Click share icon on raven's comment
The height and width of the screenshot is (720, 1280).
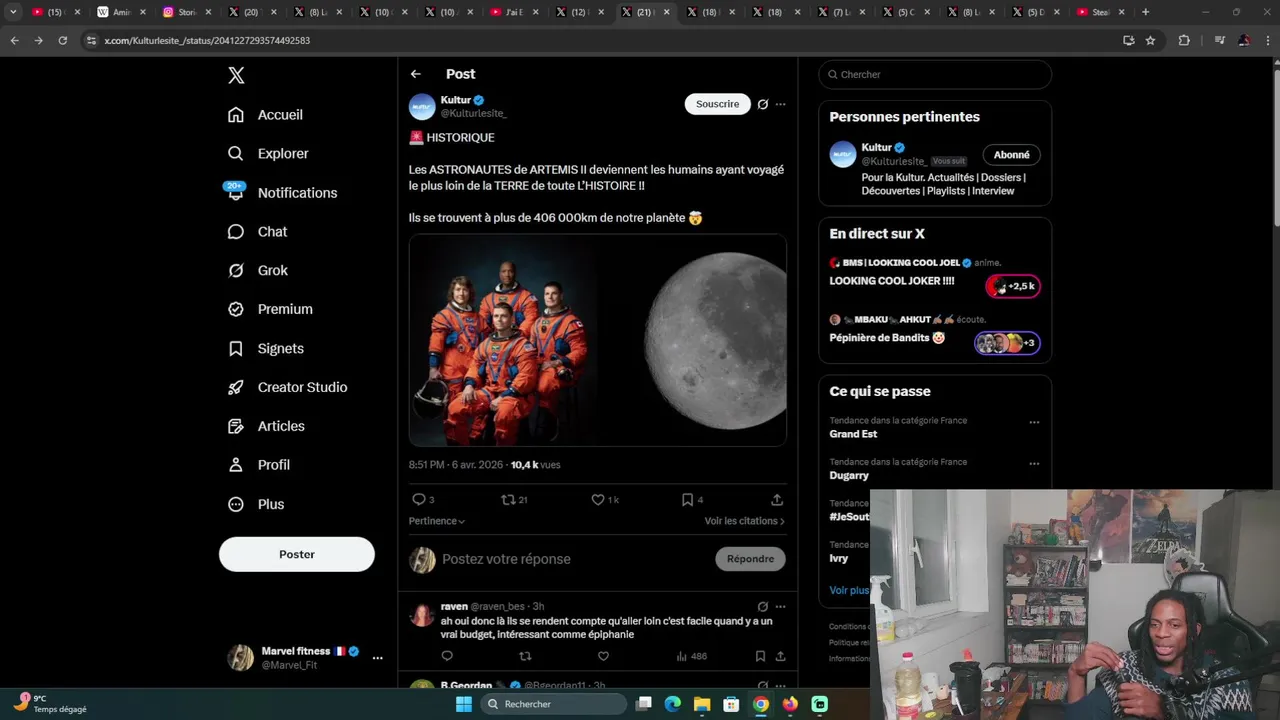(x=781, y=656)
